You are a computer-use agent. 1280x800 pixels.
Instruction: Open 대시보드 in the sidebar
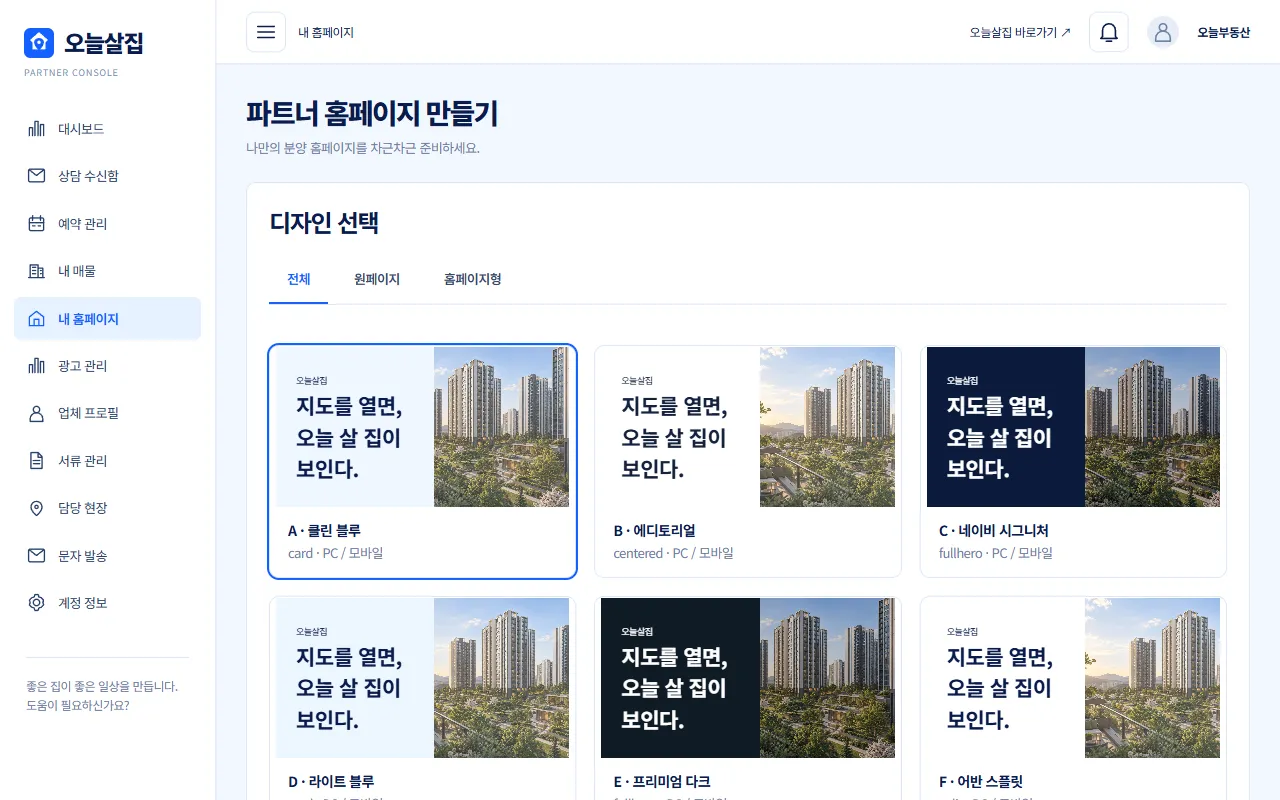pos(107,129)
